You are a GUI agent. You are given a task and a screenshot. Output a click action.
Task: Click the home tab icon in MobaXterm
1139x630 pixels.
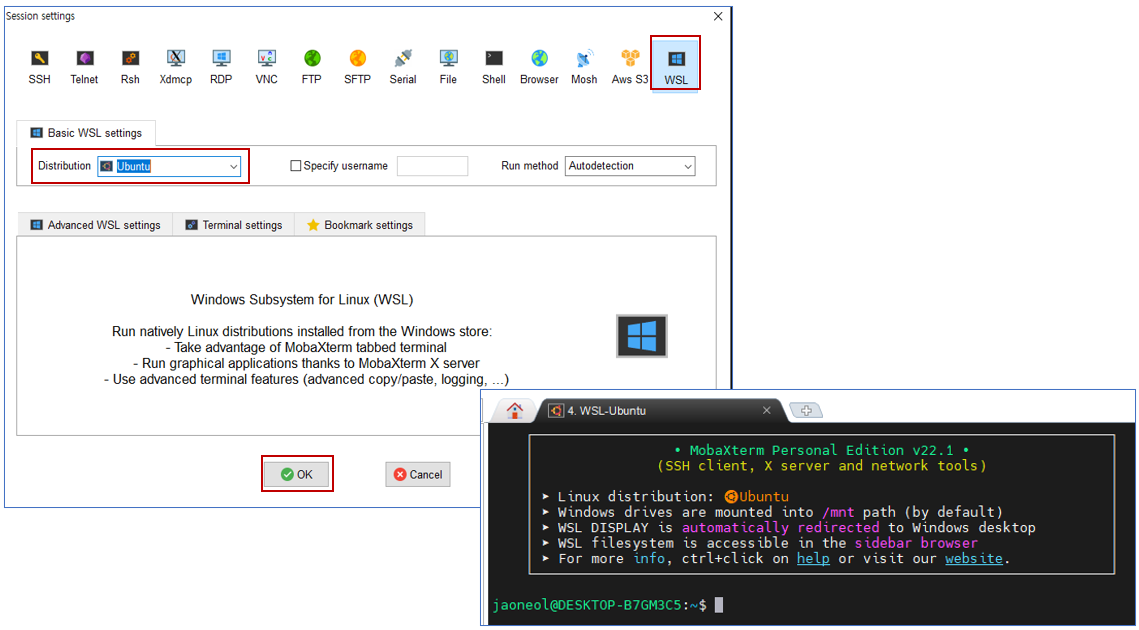[514, 411]
